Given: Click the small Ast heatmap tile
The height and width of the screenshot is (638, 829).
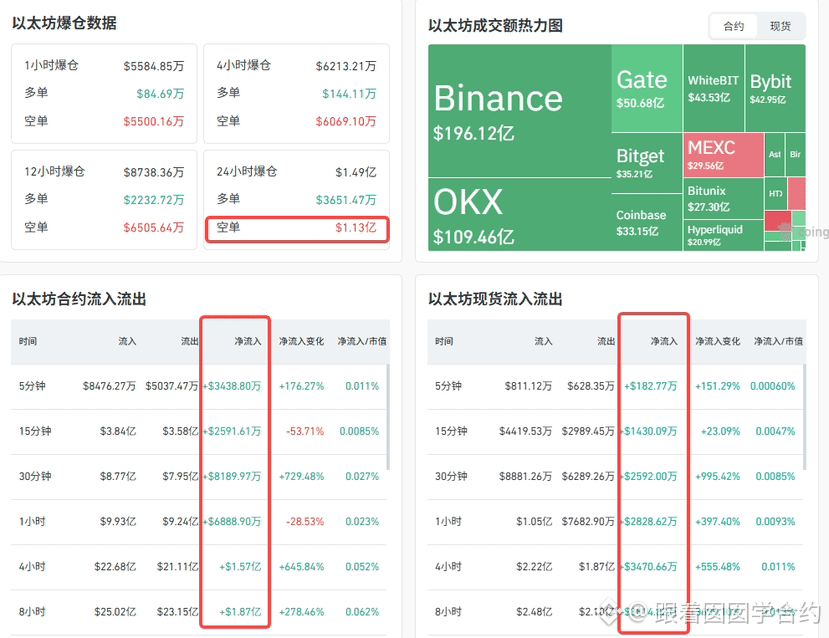Looking at the screenshot, I should (x=775, y=154).
